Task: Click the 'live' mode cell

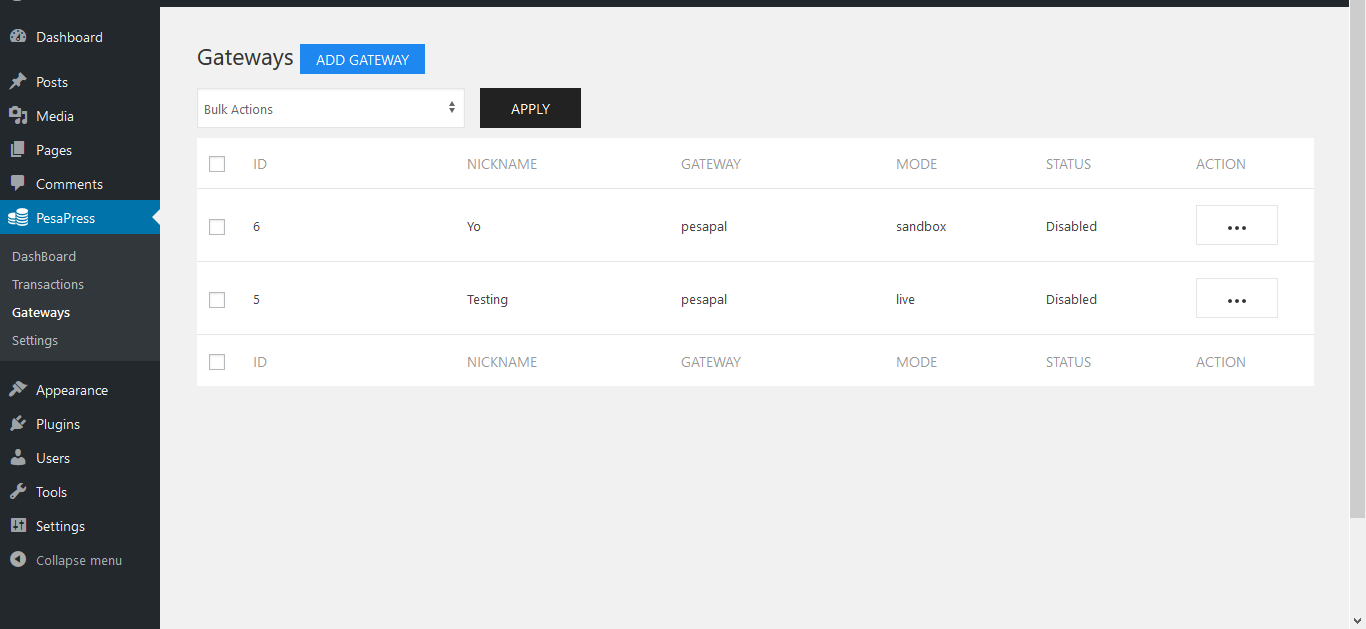Action: point(905,300)
